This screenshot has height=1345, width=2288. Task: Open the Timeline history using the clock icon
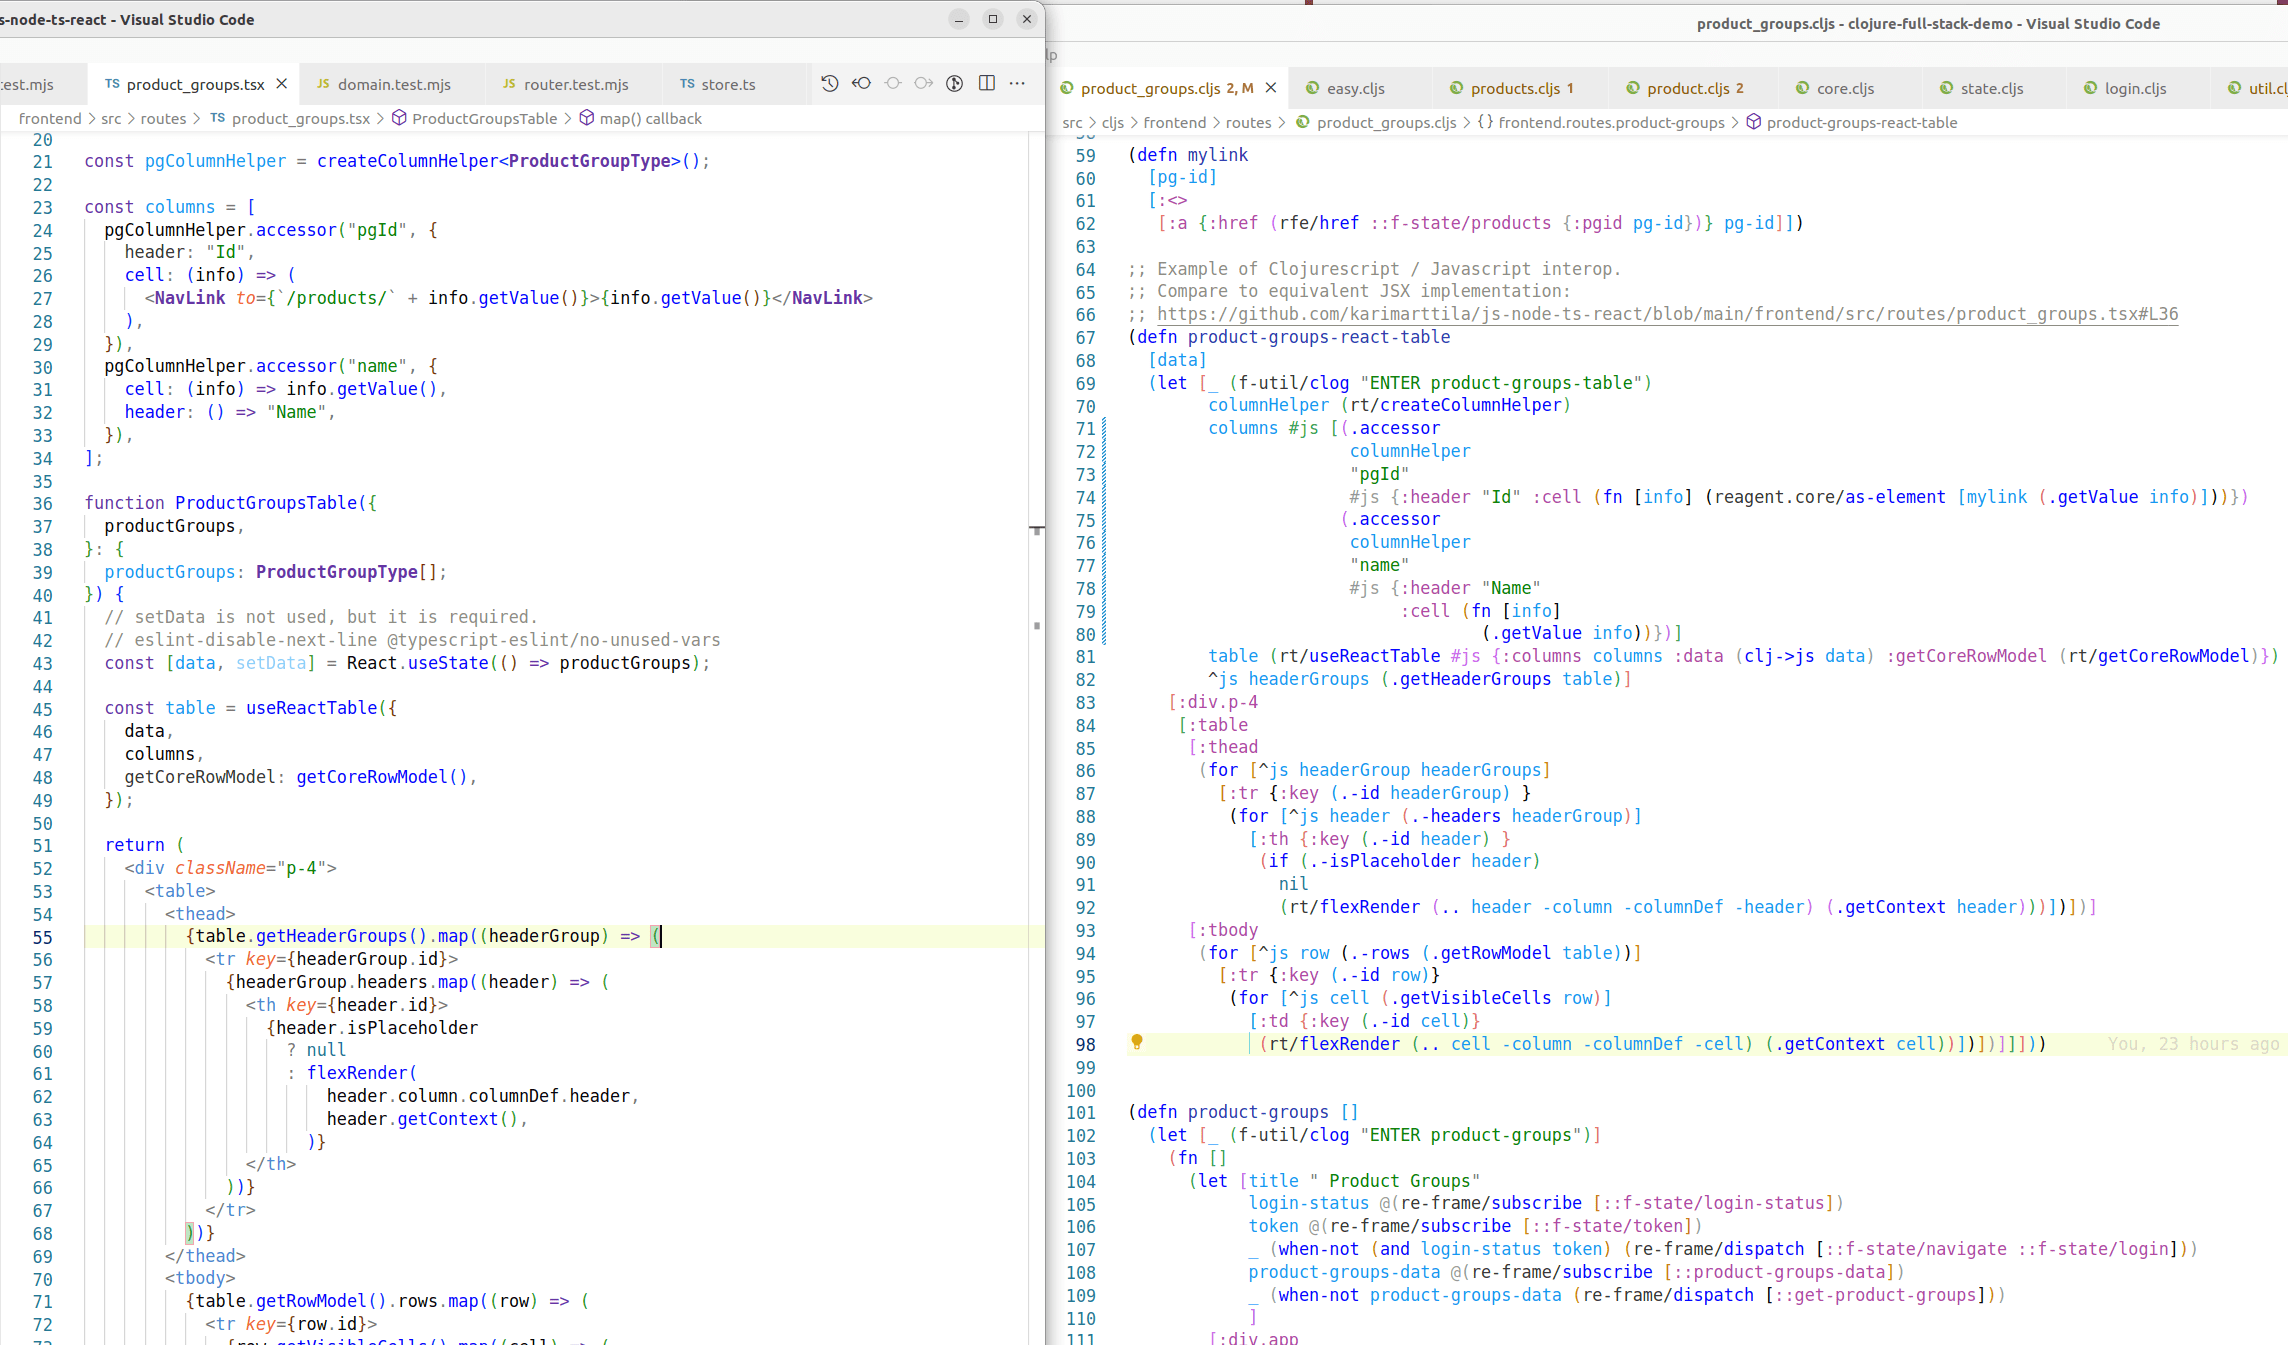click(829, 84)
